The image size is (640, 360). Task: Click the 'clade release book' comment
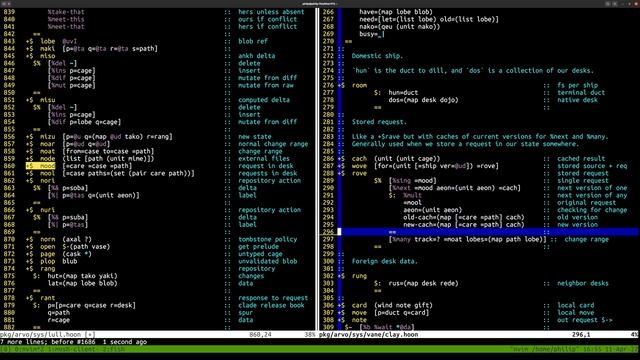[x=271, y=305]
